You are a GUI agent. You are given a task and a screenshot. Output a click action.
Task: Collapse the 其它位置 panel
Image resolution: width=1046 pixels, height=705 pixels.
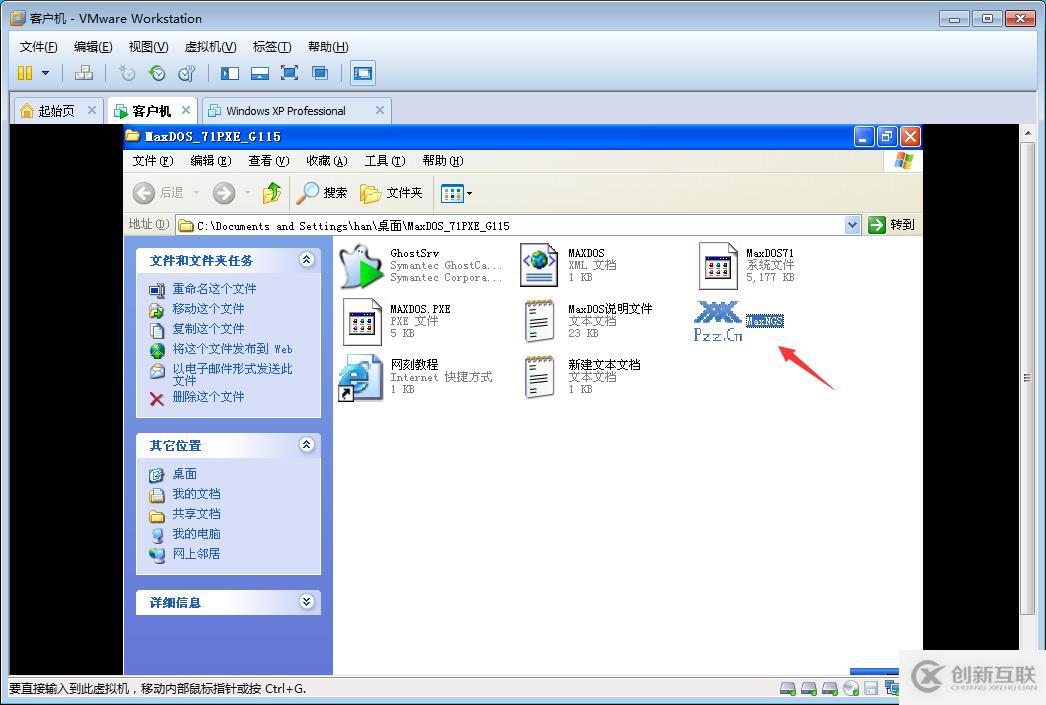pos(306,445)
